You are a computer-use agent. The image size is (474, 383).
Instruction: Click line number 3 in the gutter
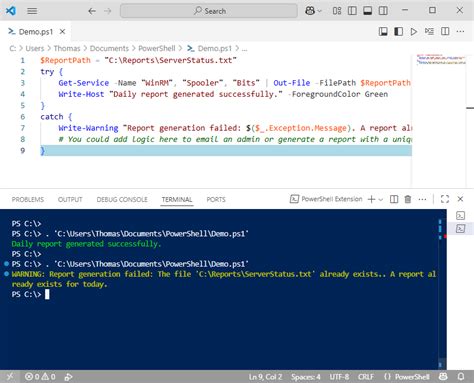(x=23, y=83)
